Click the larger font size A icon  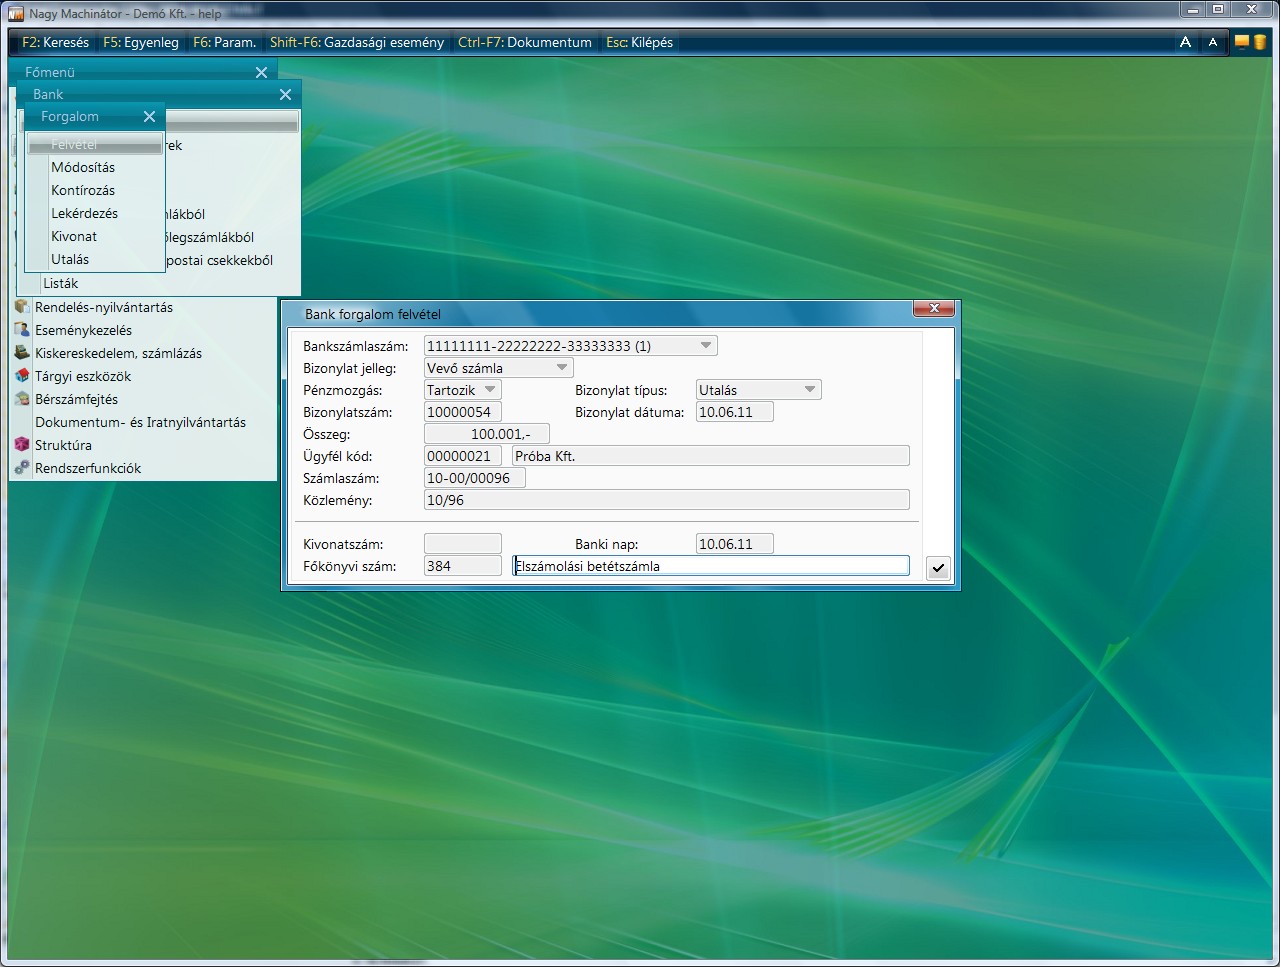coord(1185,42)
